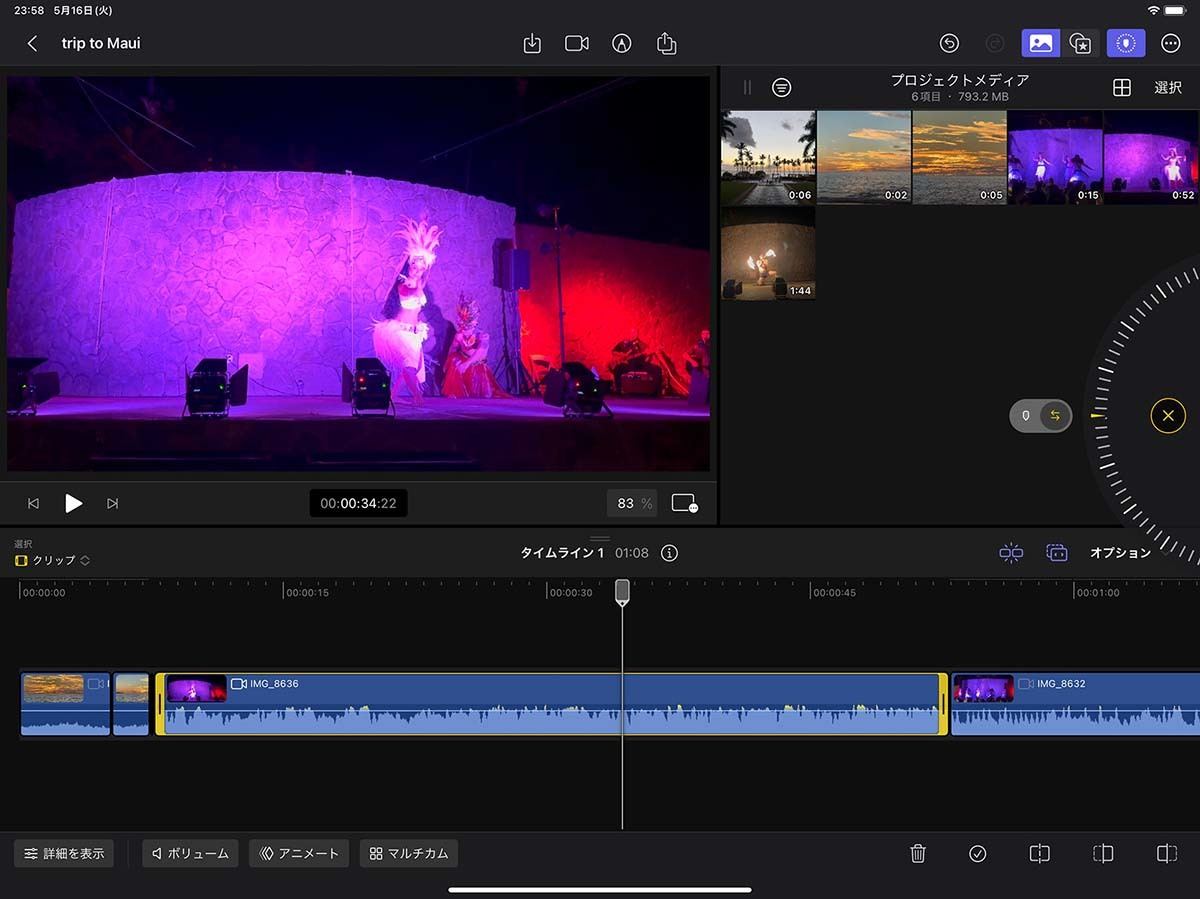This screenshot has height=899, width=1200.
Task: Tap the left yellow trim handle of IMG_8636
Action: (x=159, y=704)
